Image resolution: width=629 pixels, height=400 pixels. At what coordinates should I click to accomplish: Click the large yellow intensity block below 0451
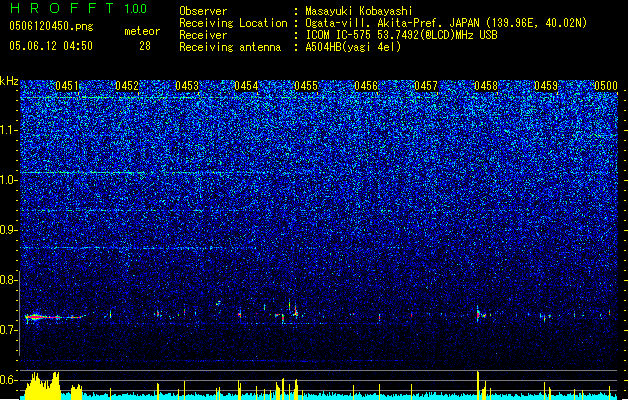click(x=43, y=386)
